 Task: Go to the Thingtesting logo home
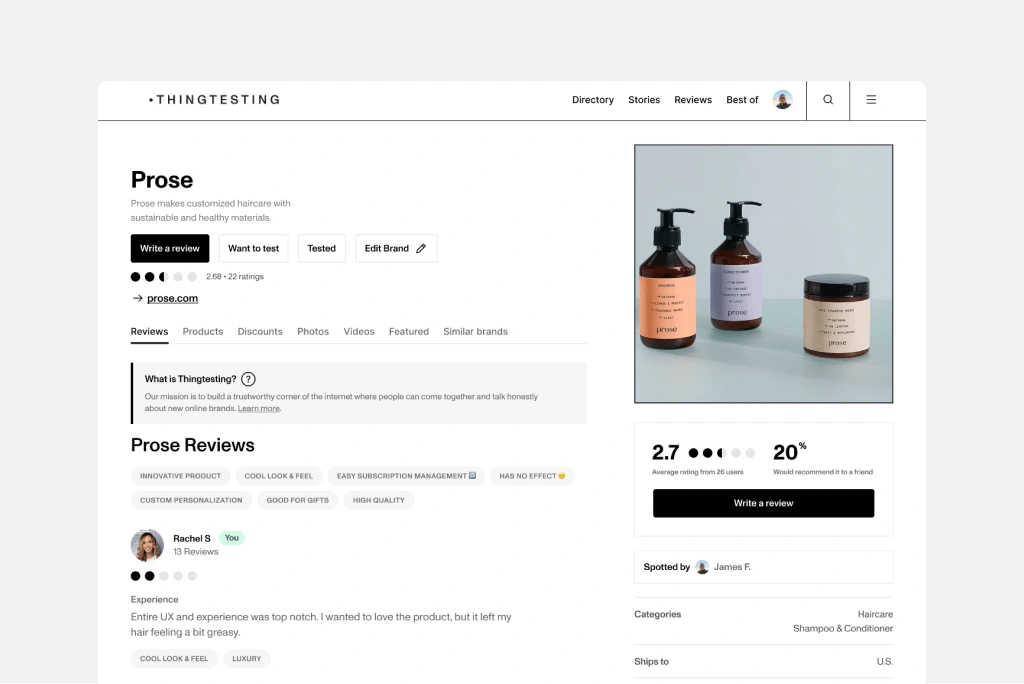pos(214,100)
